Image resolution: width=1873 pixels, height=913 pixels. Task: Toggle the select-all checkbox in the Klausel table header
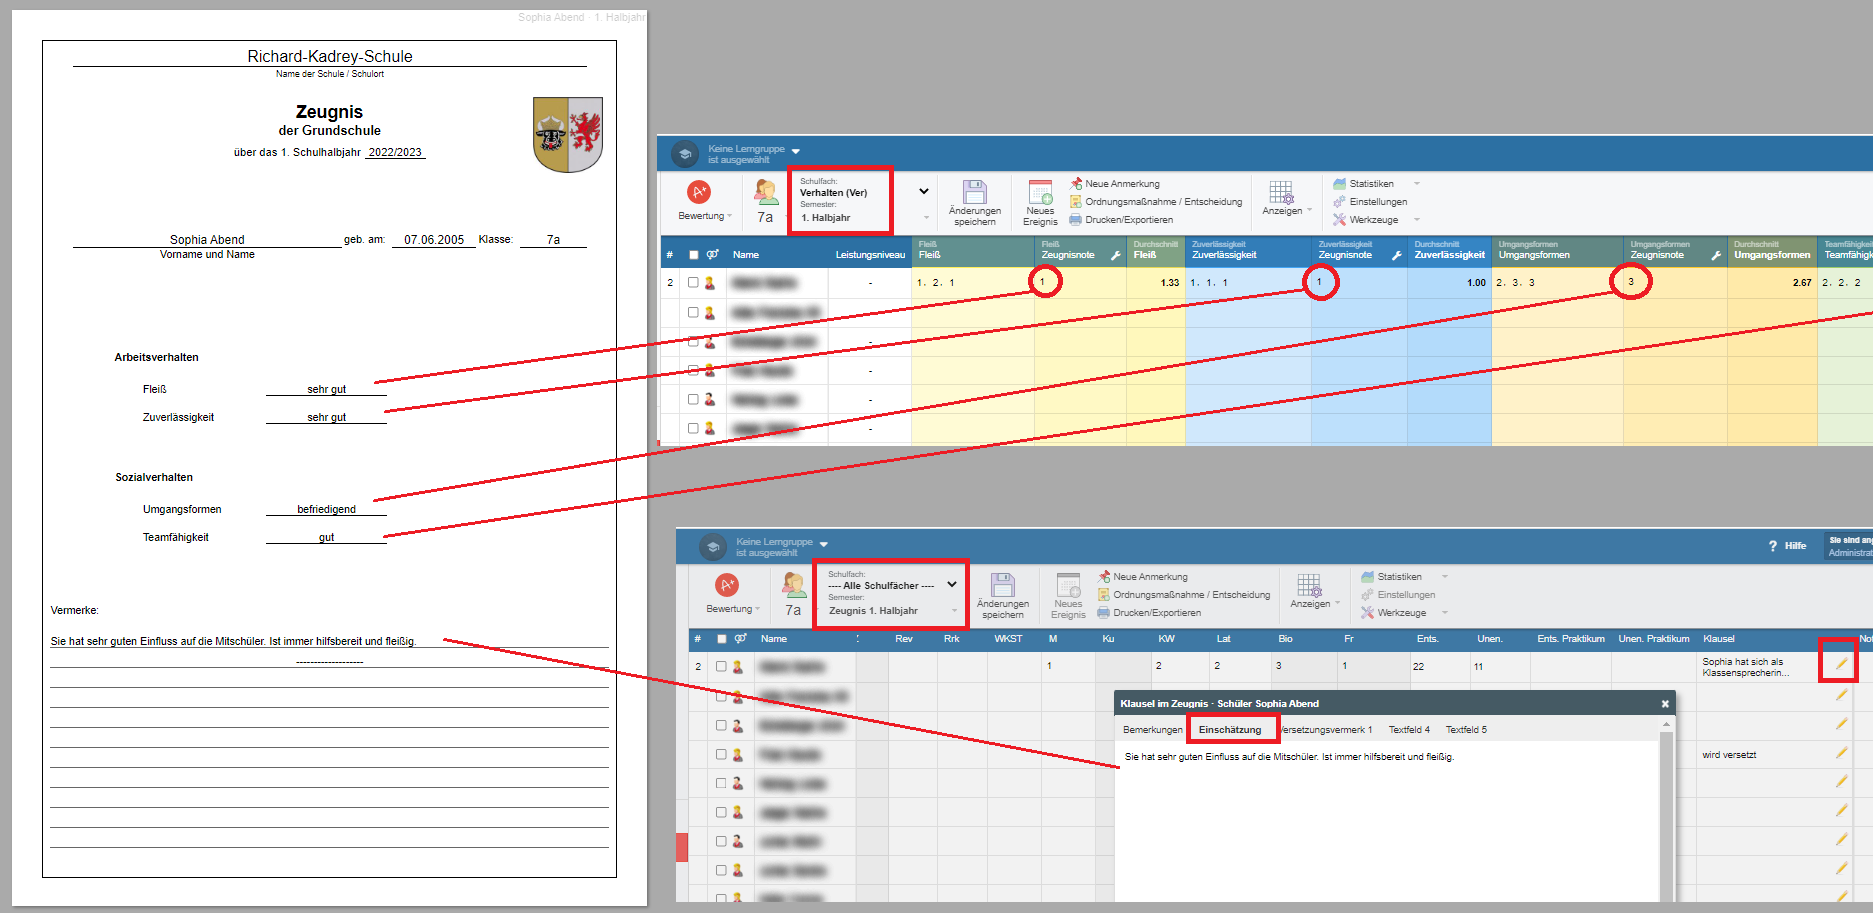coord(721,639)
